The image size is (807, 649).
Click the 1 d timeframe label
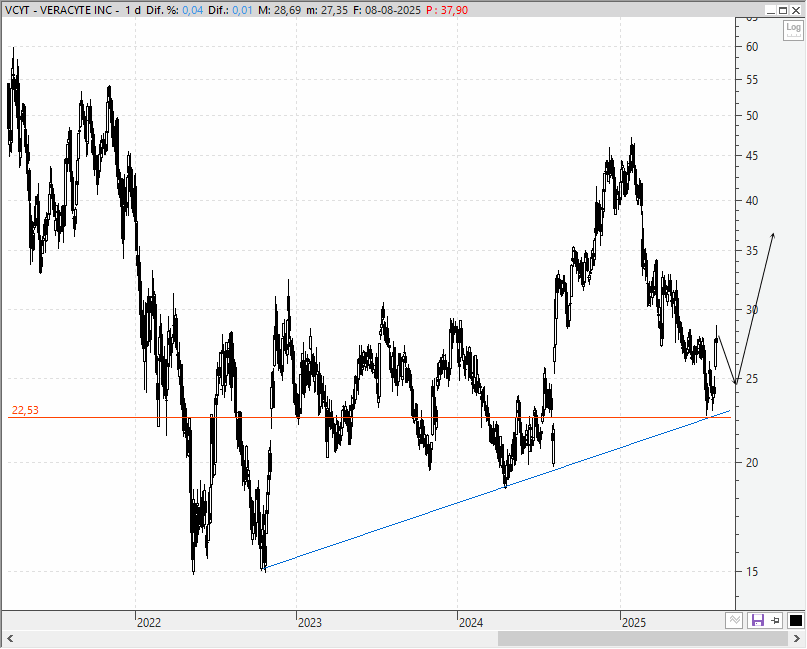point(133,10)
